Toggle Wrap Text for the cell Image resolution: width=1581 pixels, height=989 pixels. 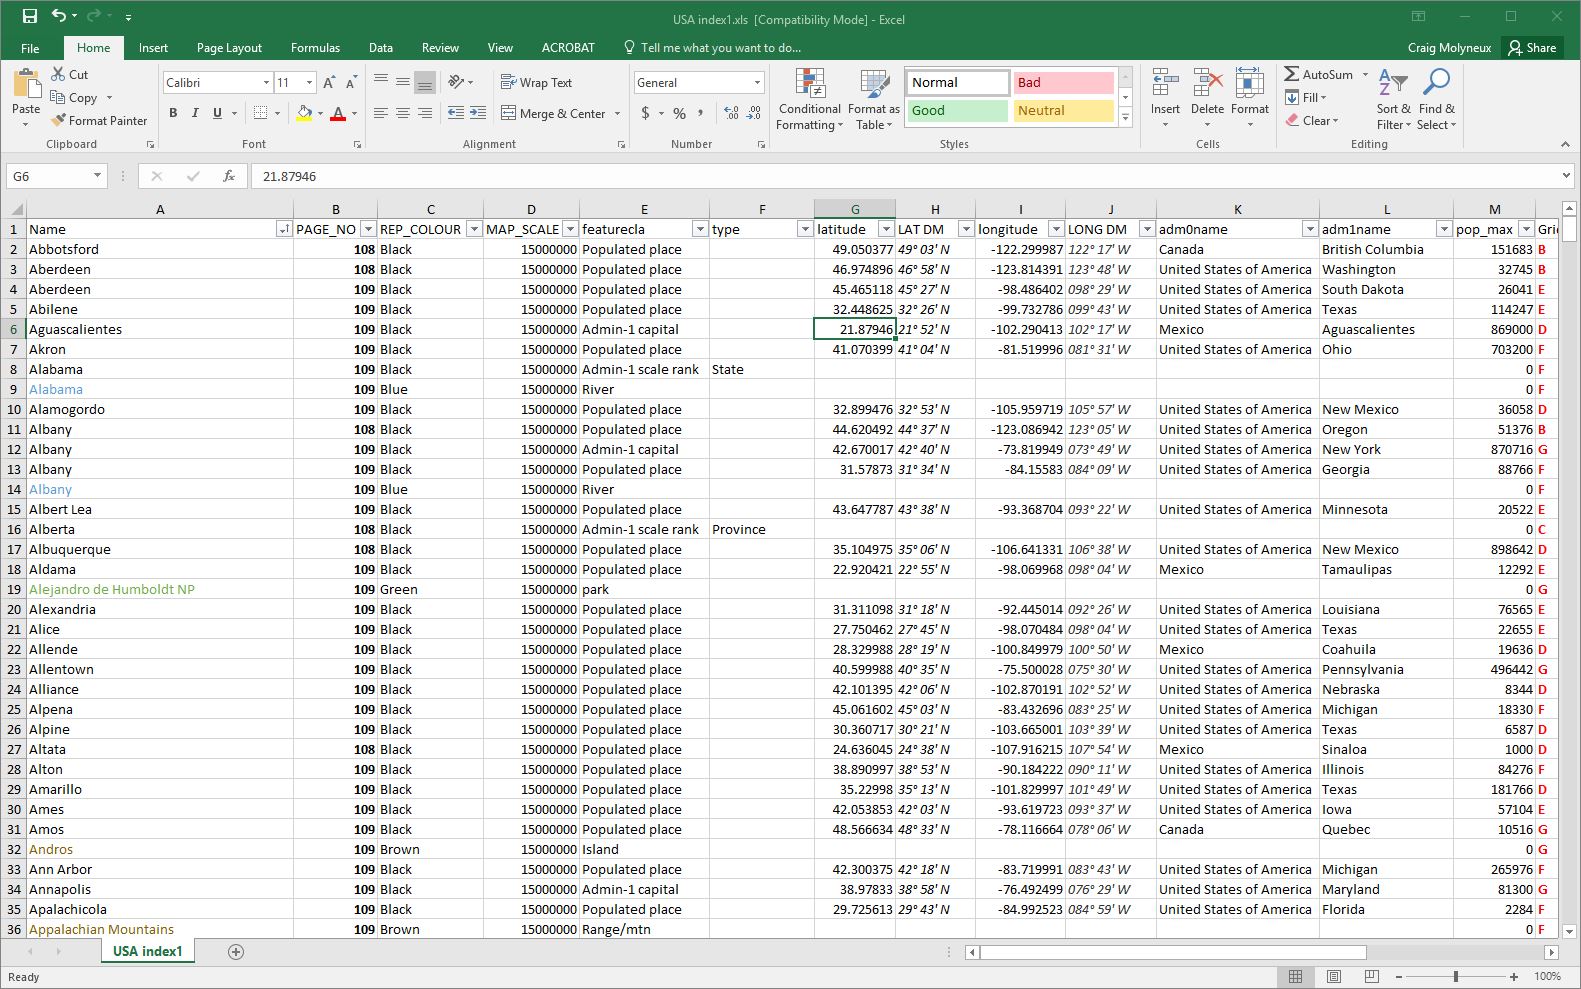click(x=537, y=83)
